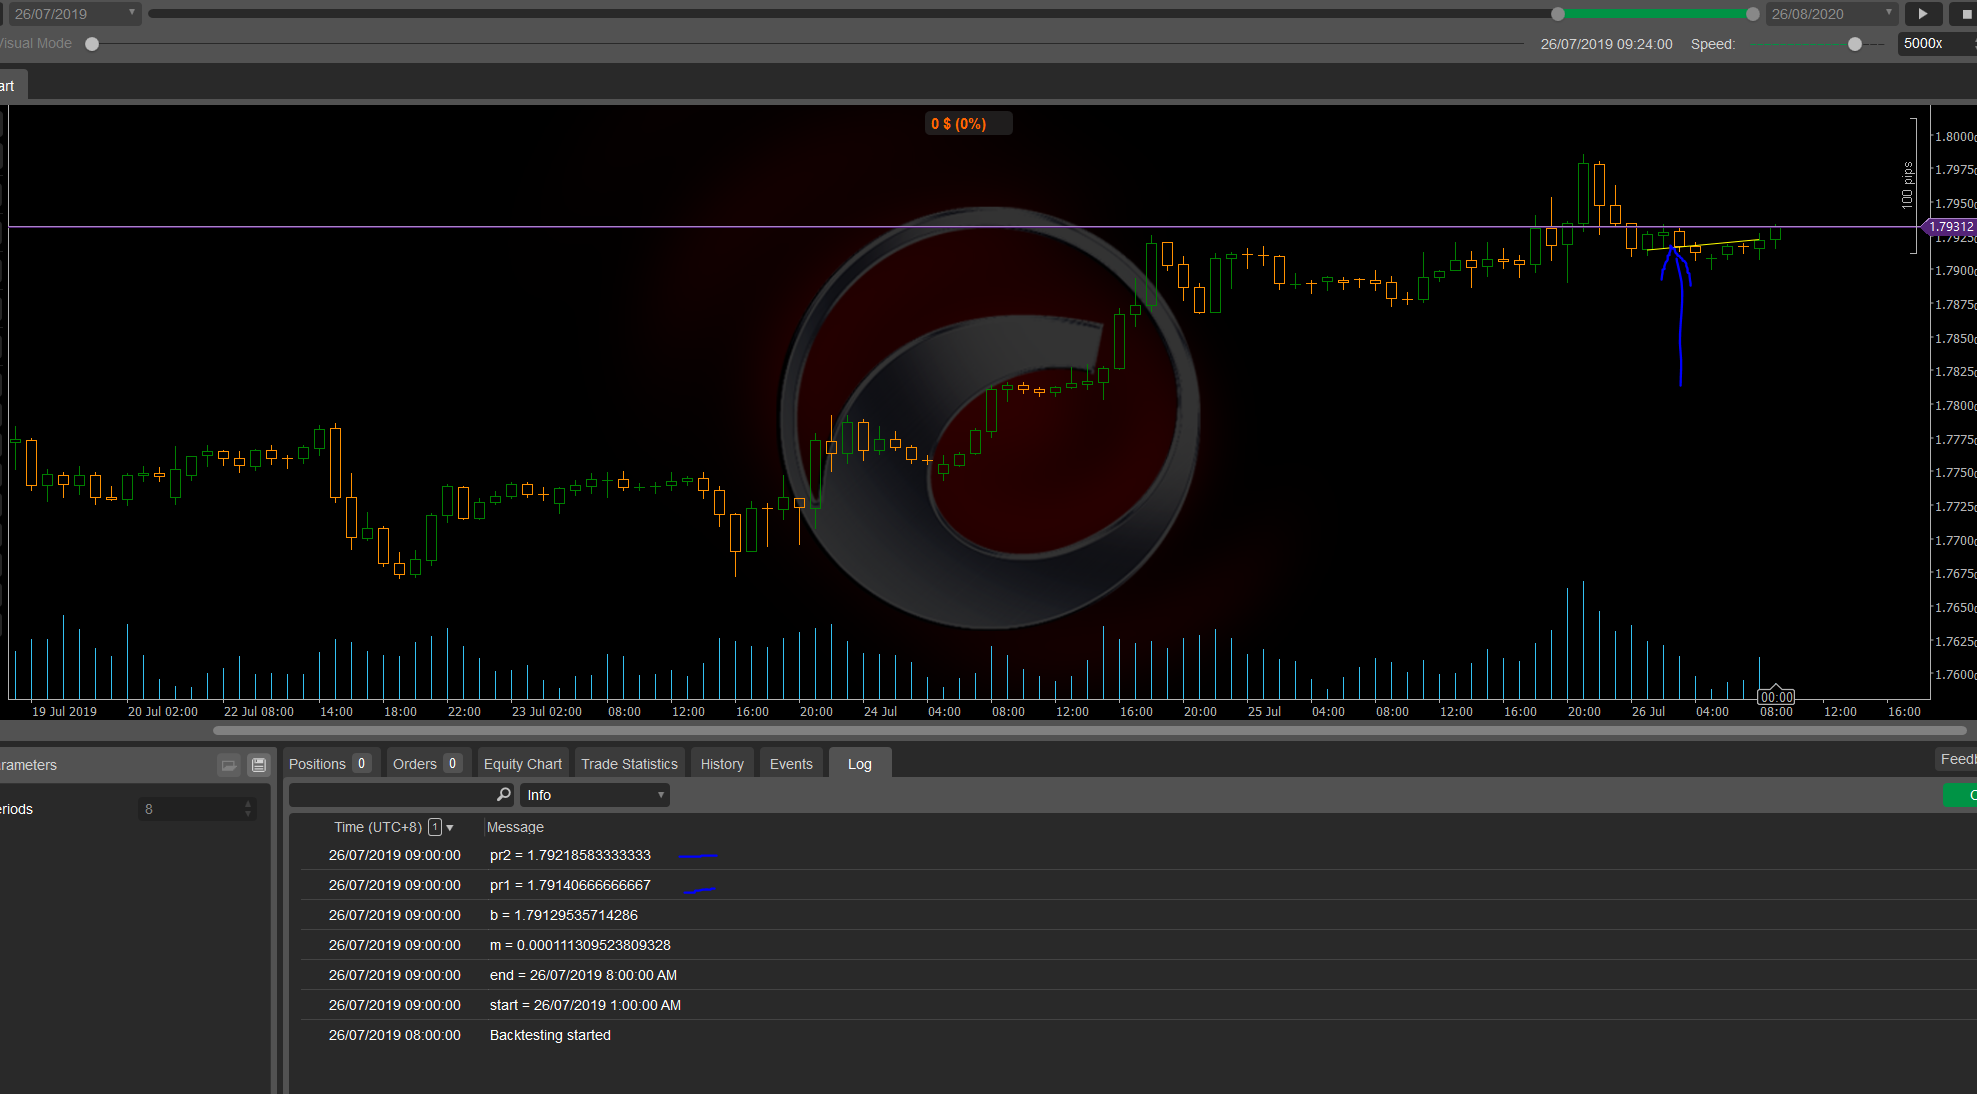Select the log row 'pr2 = 1.79218583333333'

[1138, 855]
